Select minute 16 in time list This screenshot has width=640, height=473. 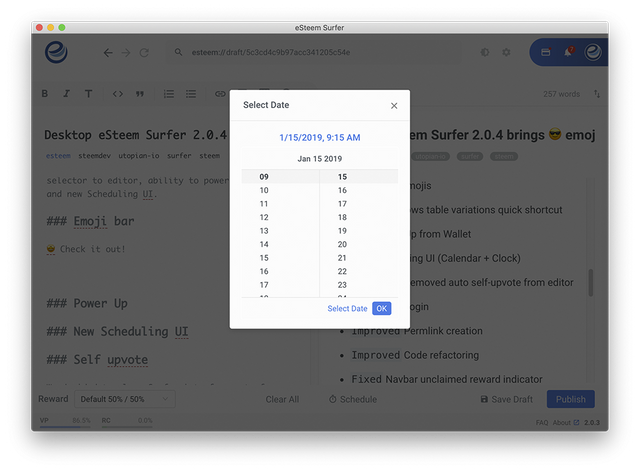pos(359,190)
